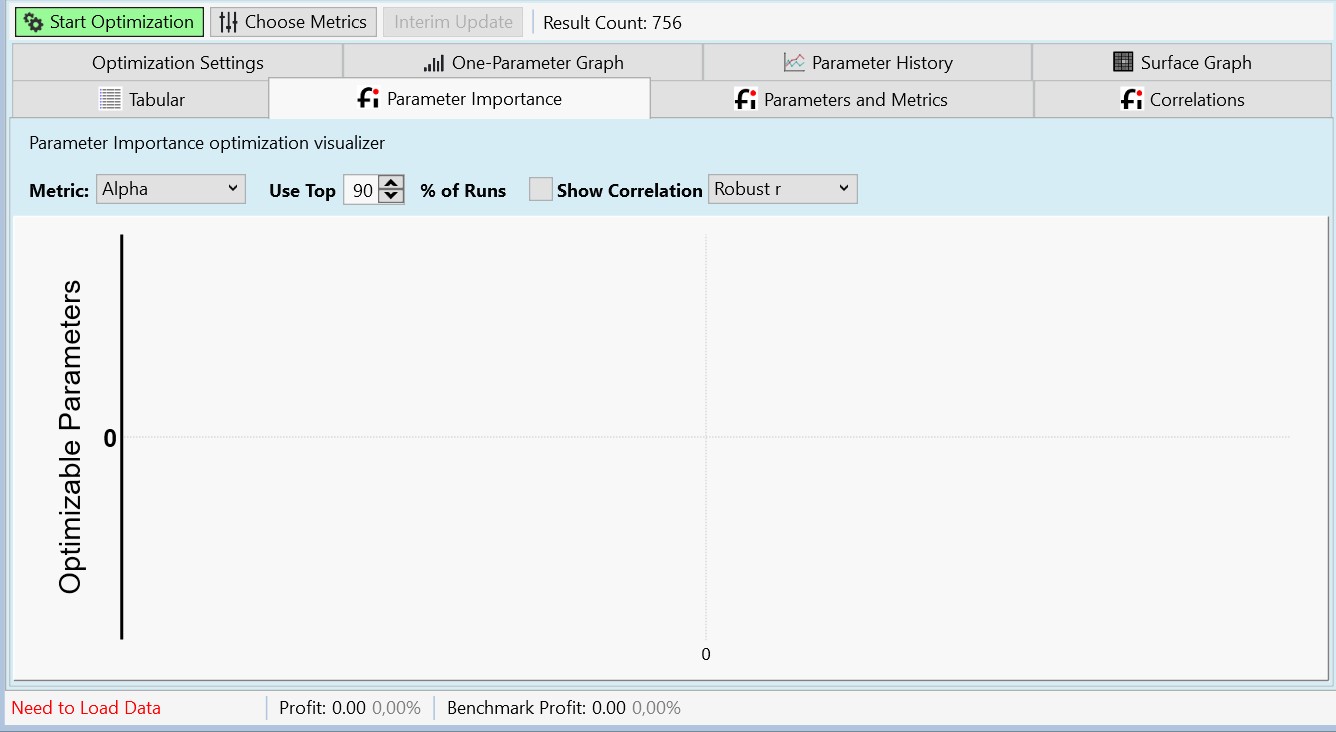The image size is (1336, 732).
Task: Click the Interim Update button
Action: coord(453,22)
